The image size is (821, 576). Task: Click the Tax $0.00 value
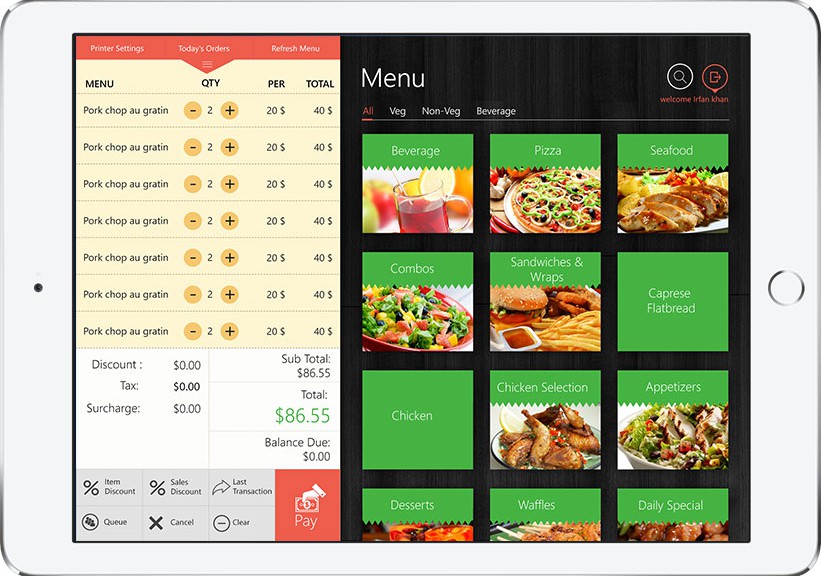[187, 387]
